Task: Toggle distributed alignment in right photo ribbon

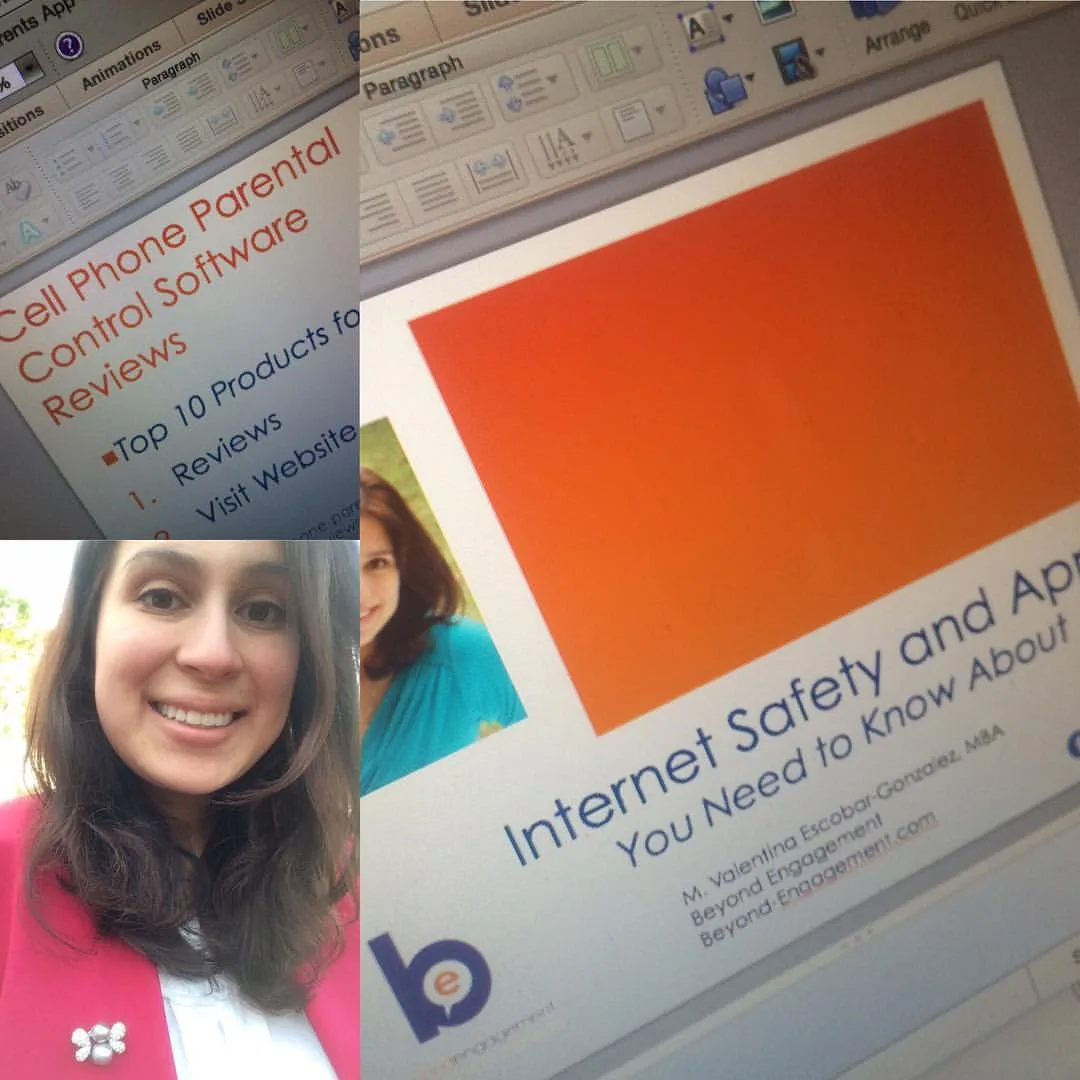Action: pos(493,167)
